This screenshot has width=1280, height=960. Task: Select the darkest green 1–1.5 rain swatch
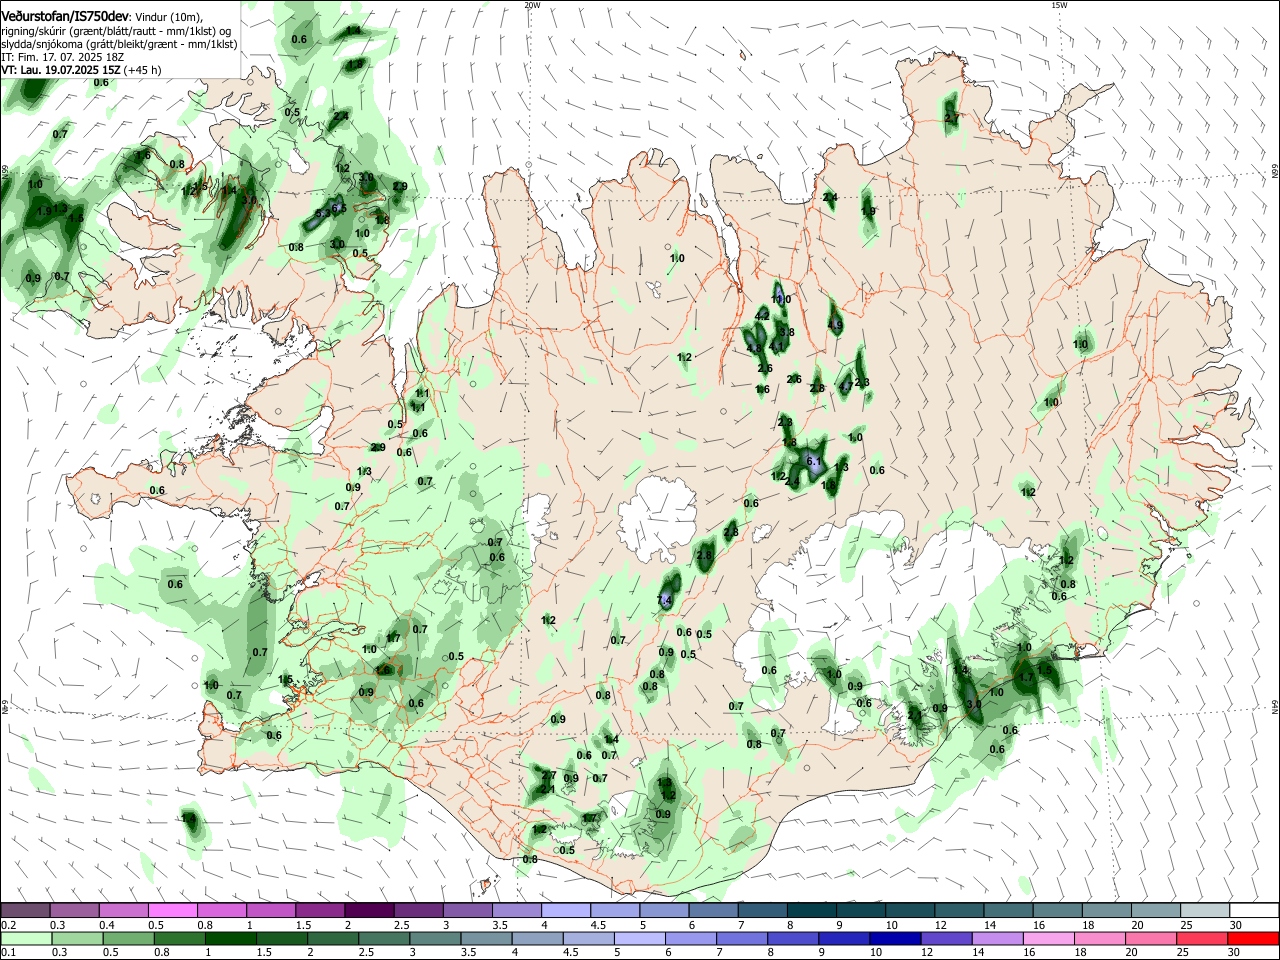coord(232,938)
